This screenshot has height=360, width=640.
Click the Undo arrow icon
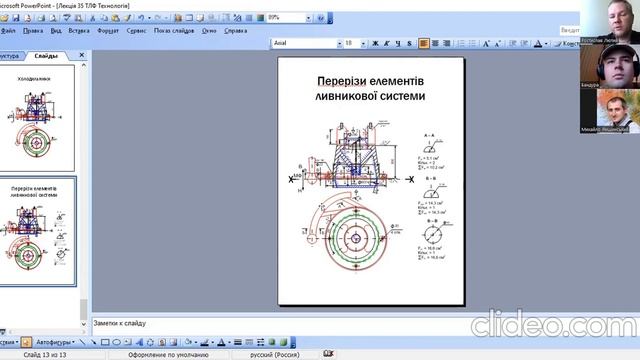[141, 18]
